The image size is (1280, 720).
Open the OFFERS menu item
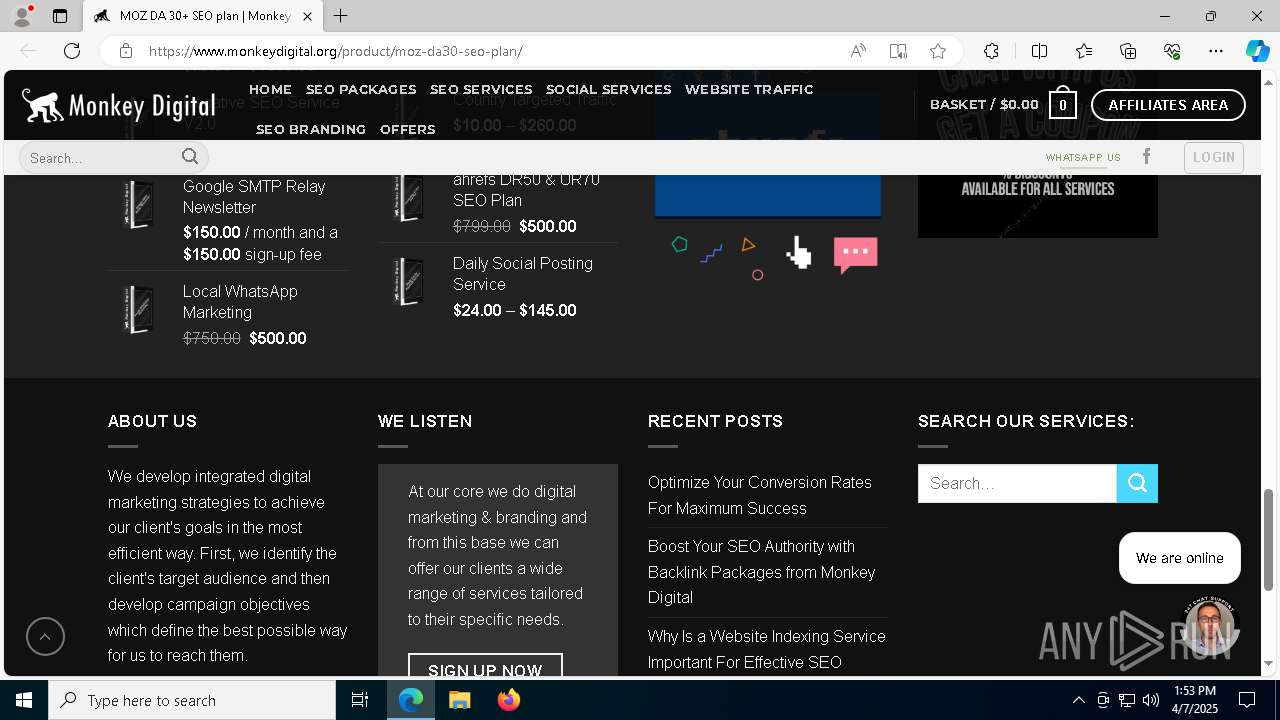tap(407, 129)
